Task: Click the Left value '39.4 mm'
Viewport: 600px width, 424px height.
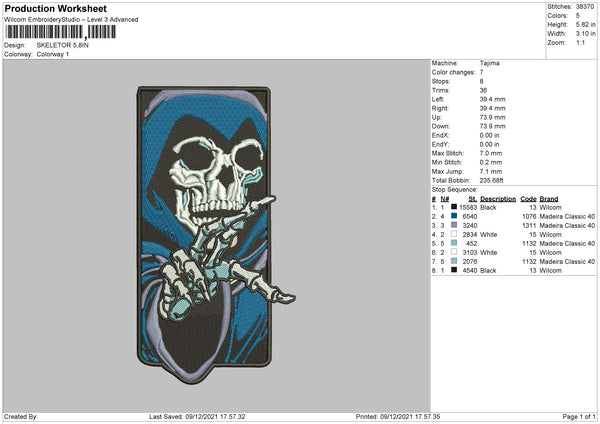Action: 492,99
